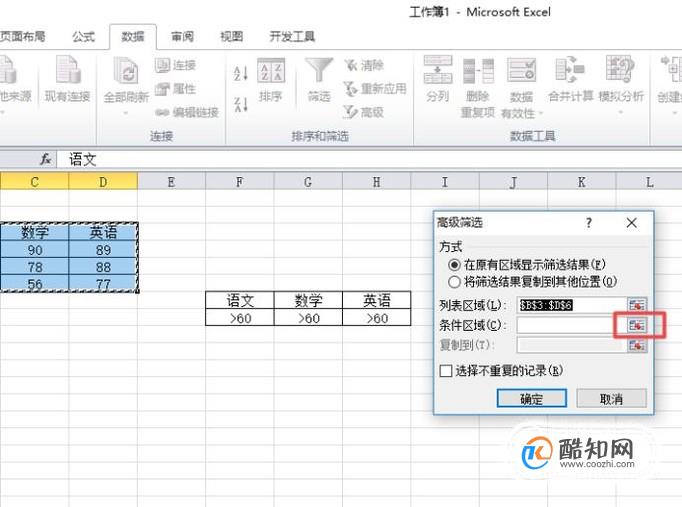Screen dimensions: 682x507
Task: Click the Refresh All icon
Action: click(x=126, y=70)
